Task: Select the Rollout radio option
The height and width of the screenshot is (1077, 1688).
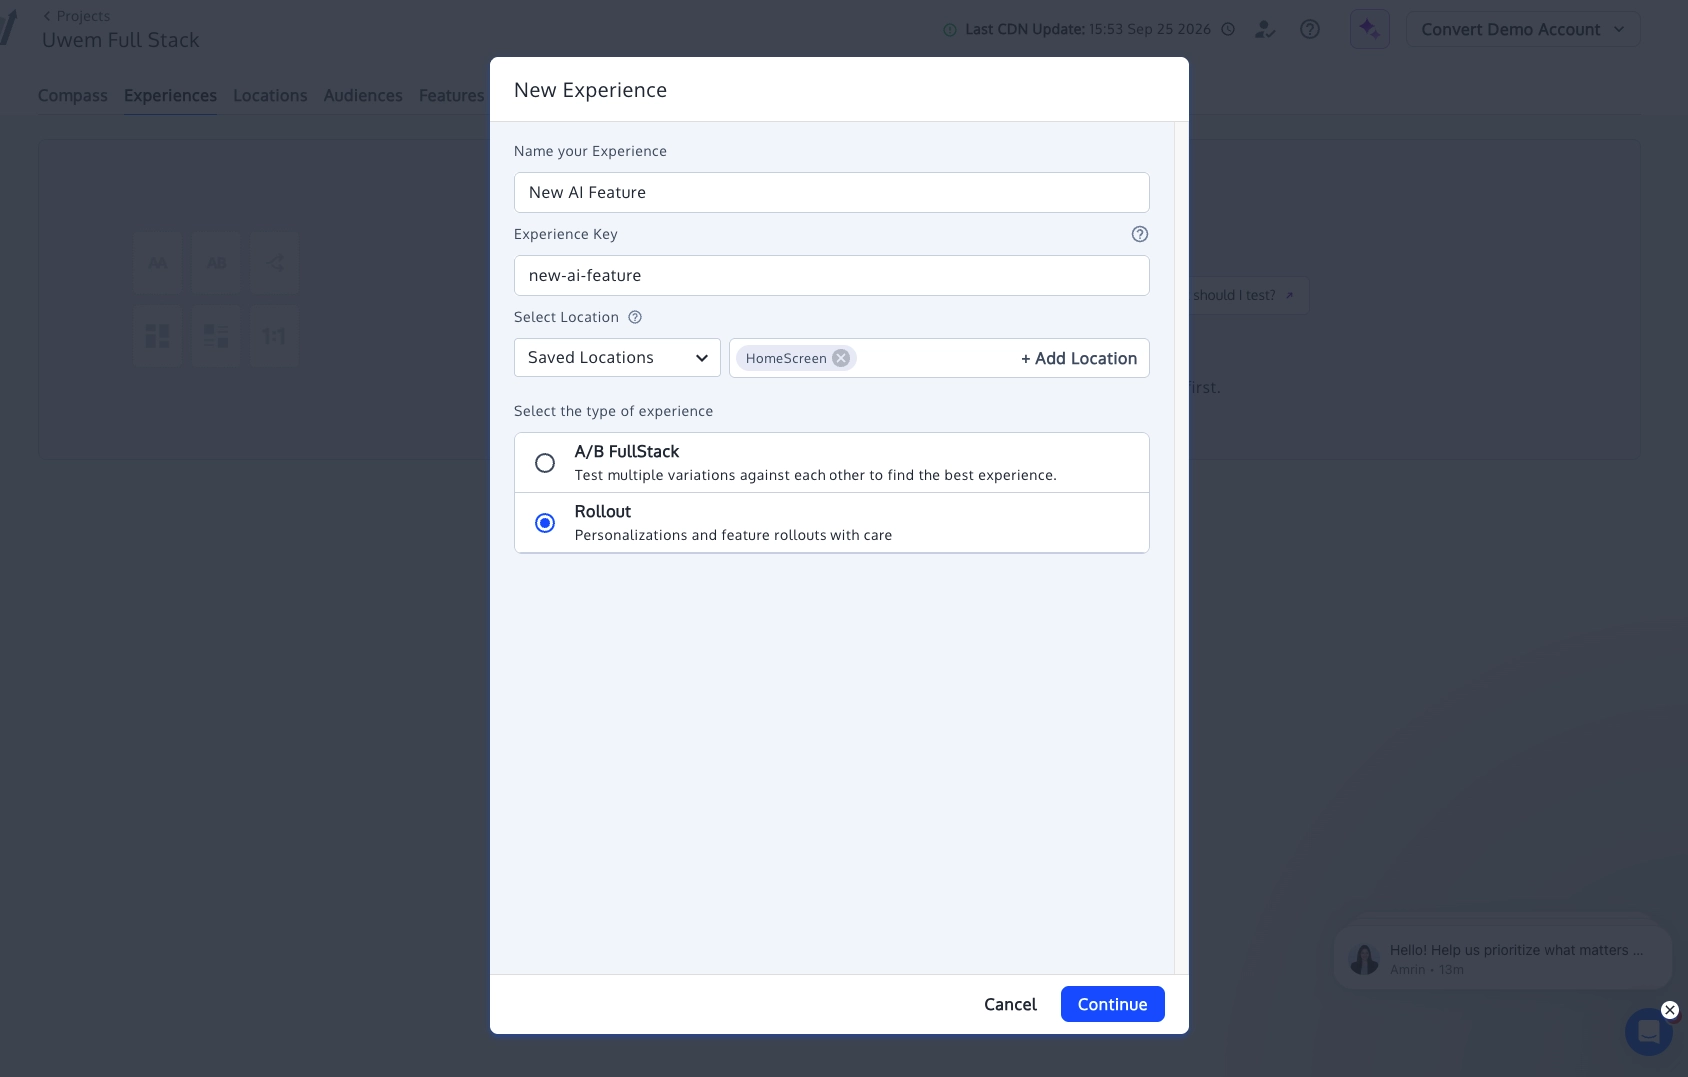Action: pos(545,523)
